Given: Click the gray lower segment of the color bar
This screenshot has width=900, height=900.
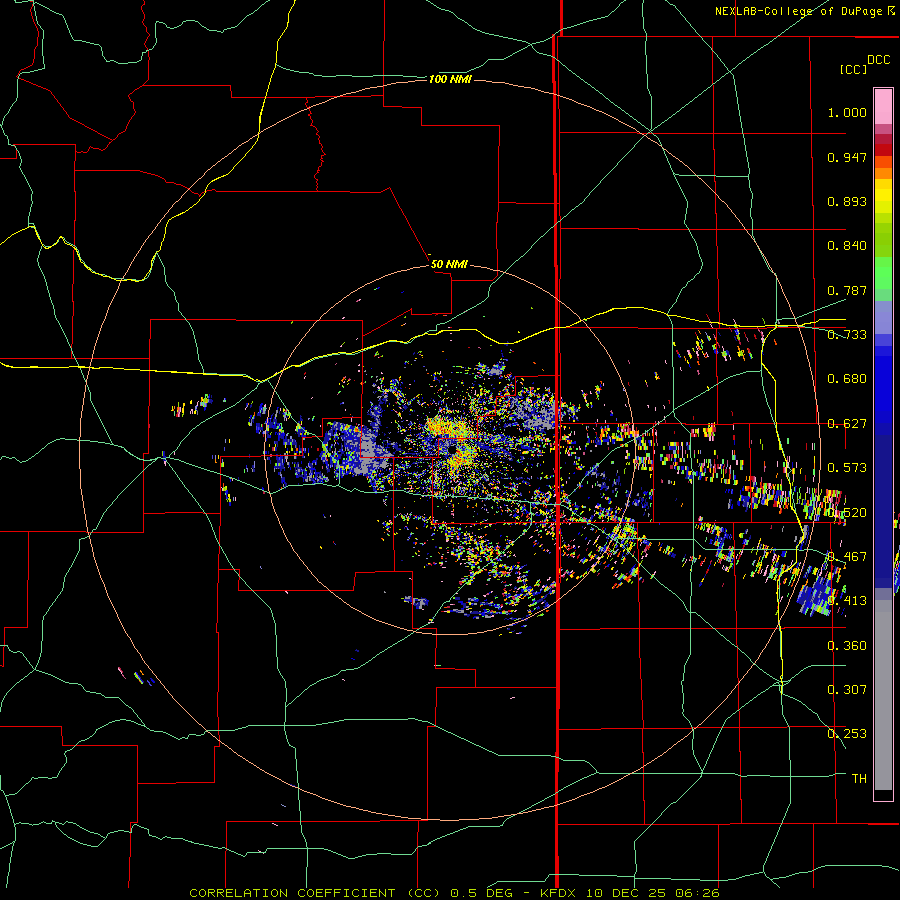Looking at the screenshot, I should (x=883, y=695).
